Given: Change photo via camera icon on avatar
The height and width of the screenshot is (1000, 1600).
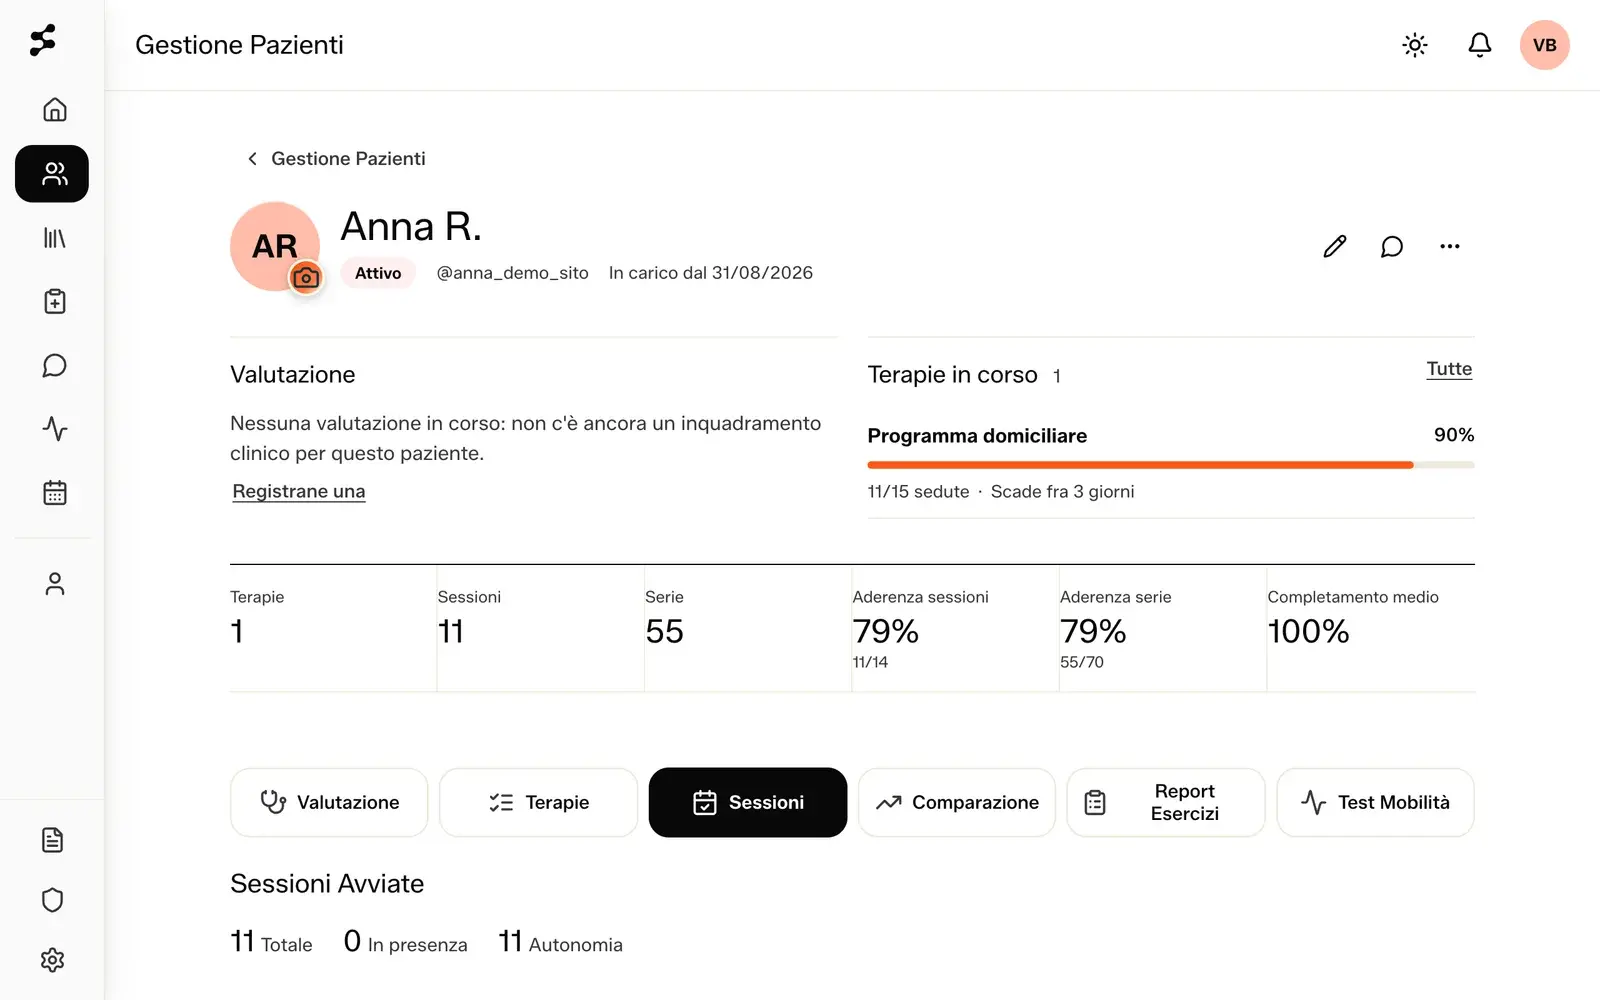Looking at the screenshot, I should pos(306,277).
